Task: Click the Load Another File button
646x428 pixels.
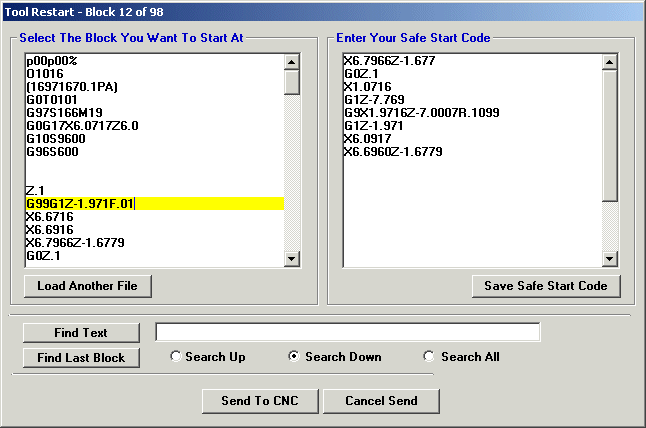Action: tap(88, 286)
